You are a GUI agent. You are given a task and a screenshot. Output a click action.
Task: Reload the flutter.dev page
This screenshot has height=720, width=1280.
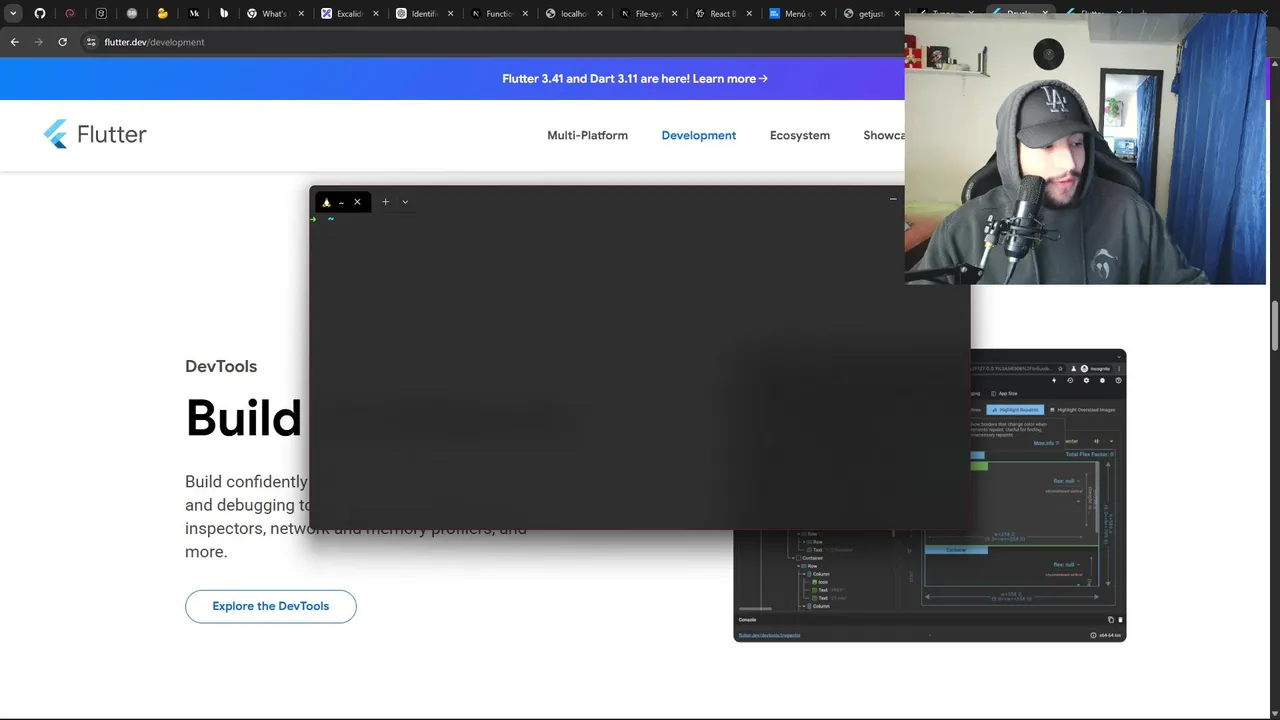tap(62, 42)
